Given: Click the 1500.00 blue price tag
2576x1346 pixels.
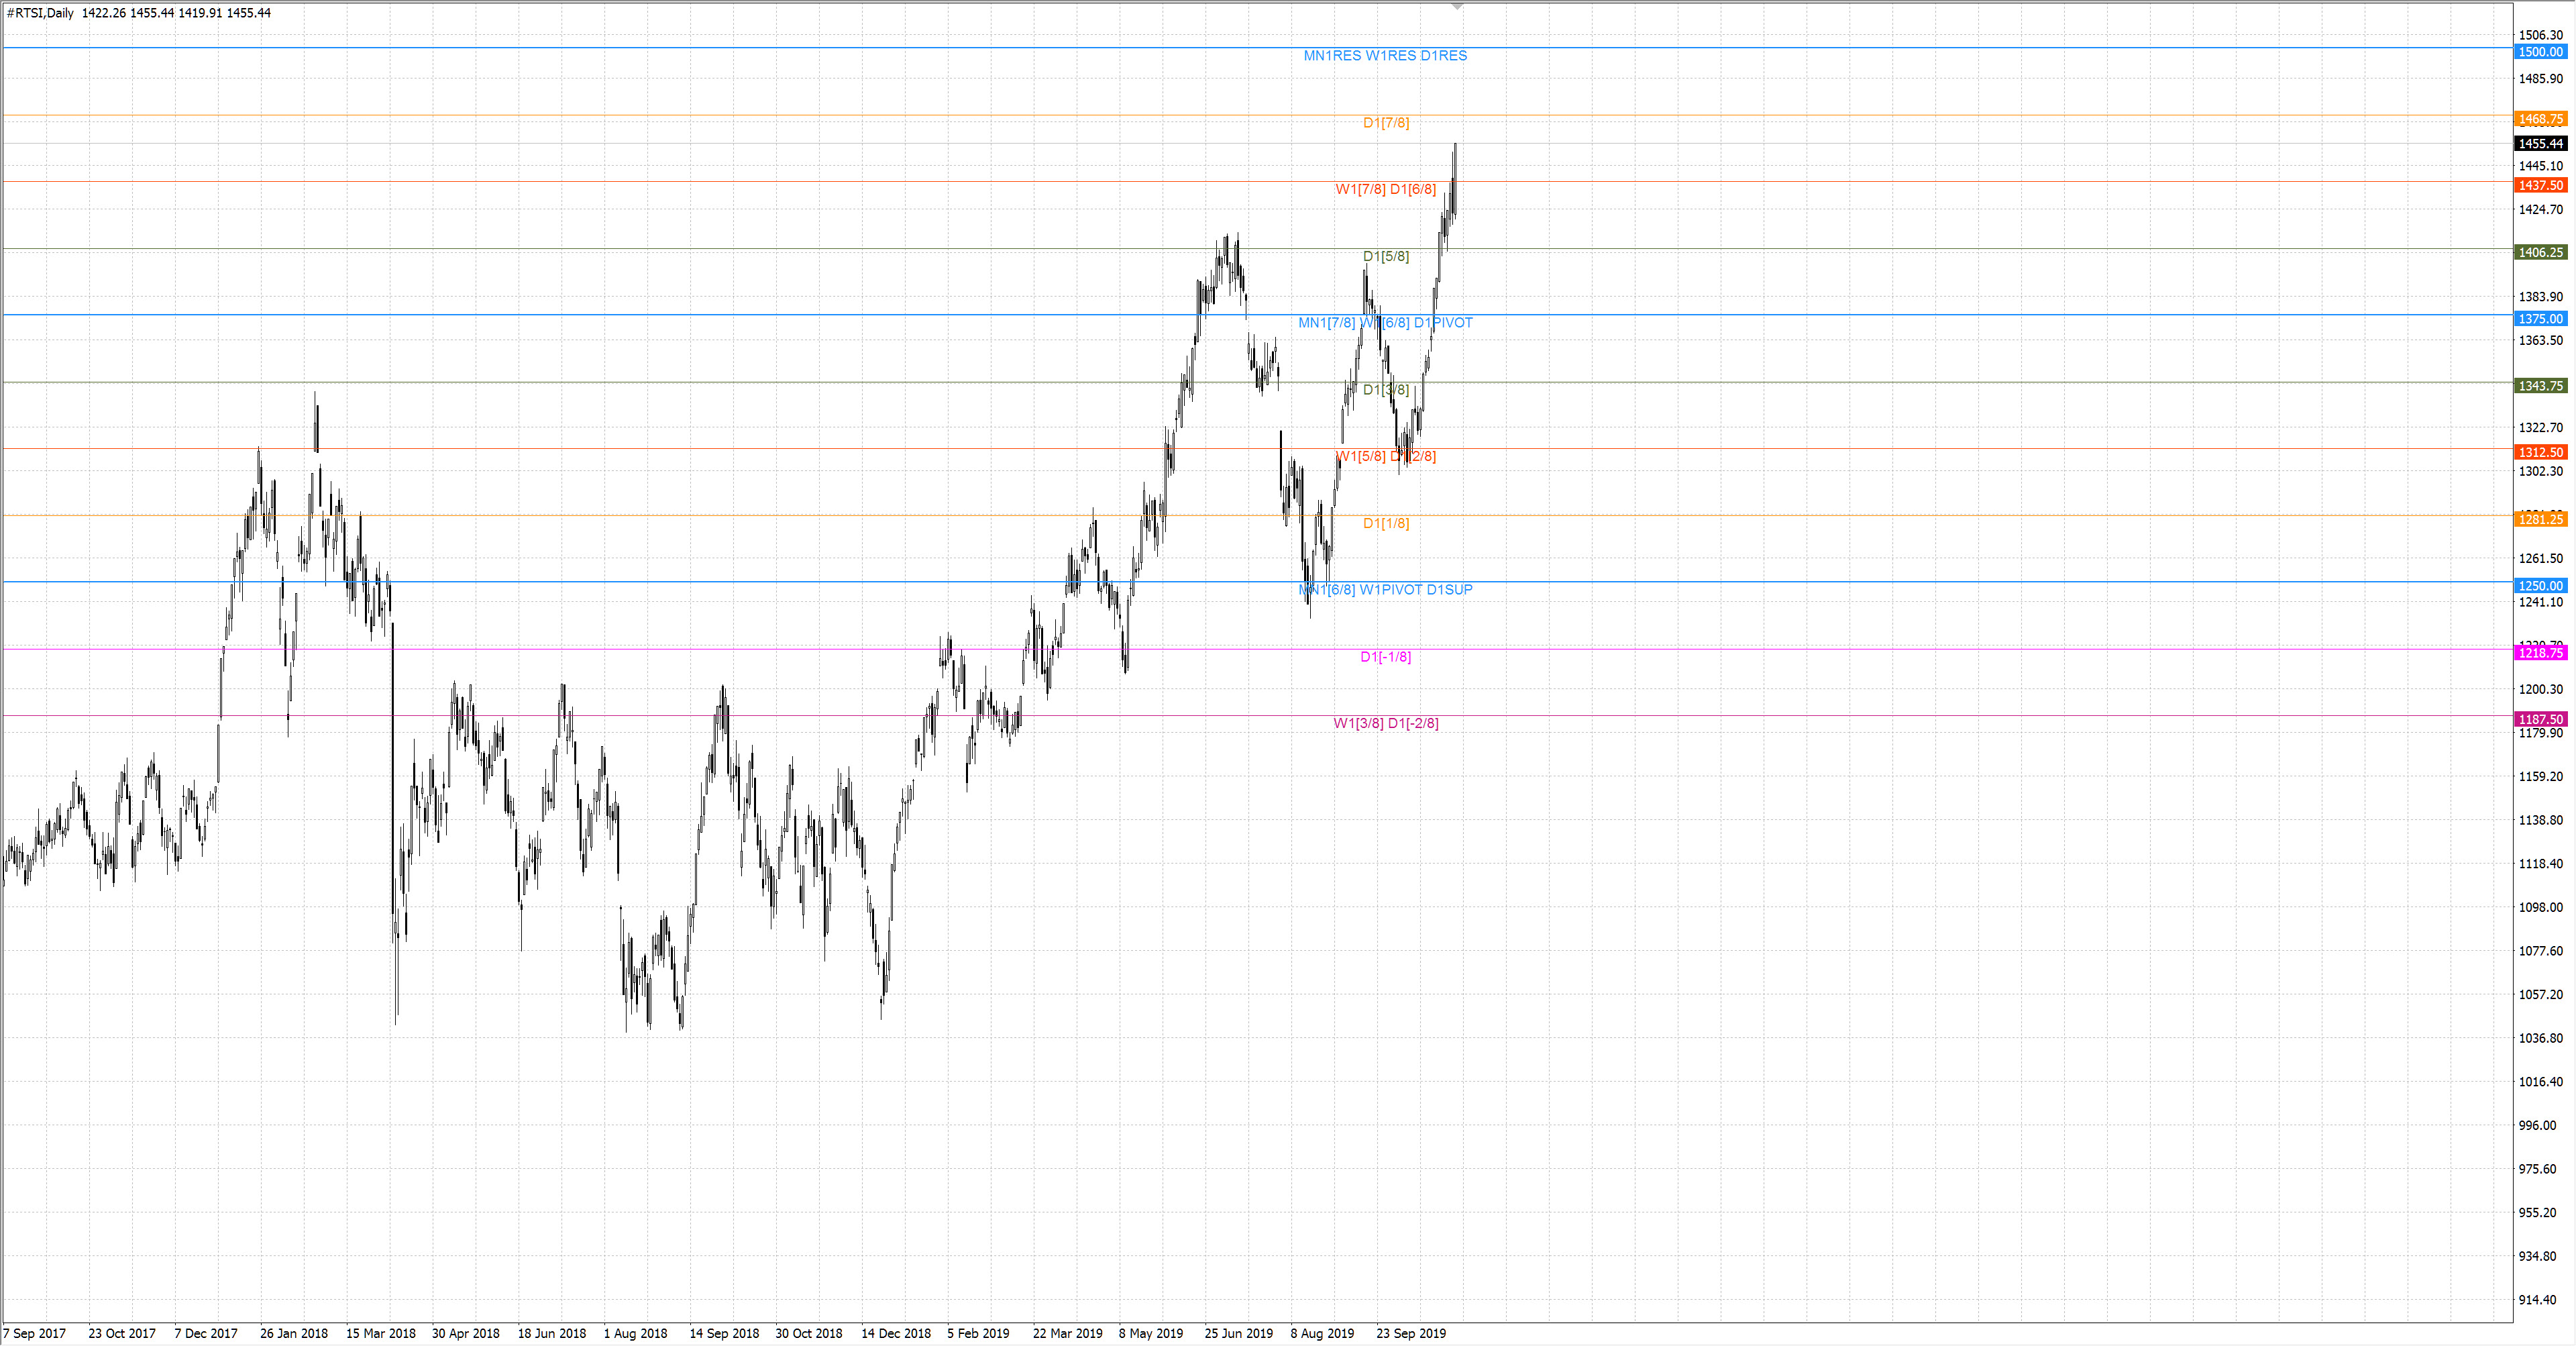Looking at the screenshot, I should pyautogui.click(x=2540, y=52).
